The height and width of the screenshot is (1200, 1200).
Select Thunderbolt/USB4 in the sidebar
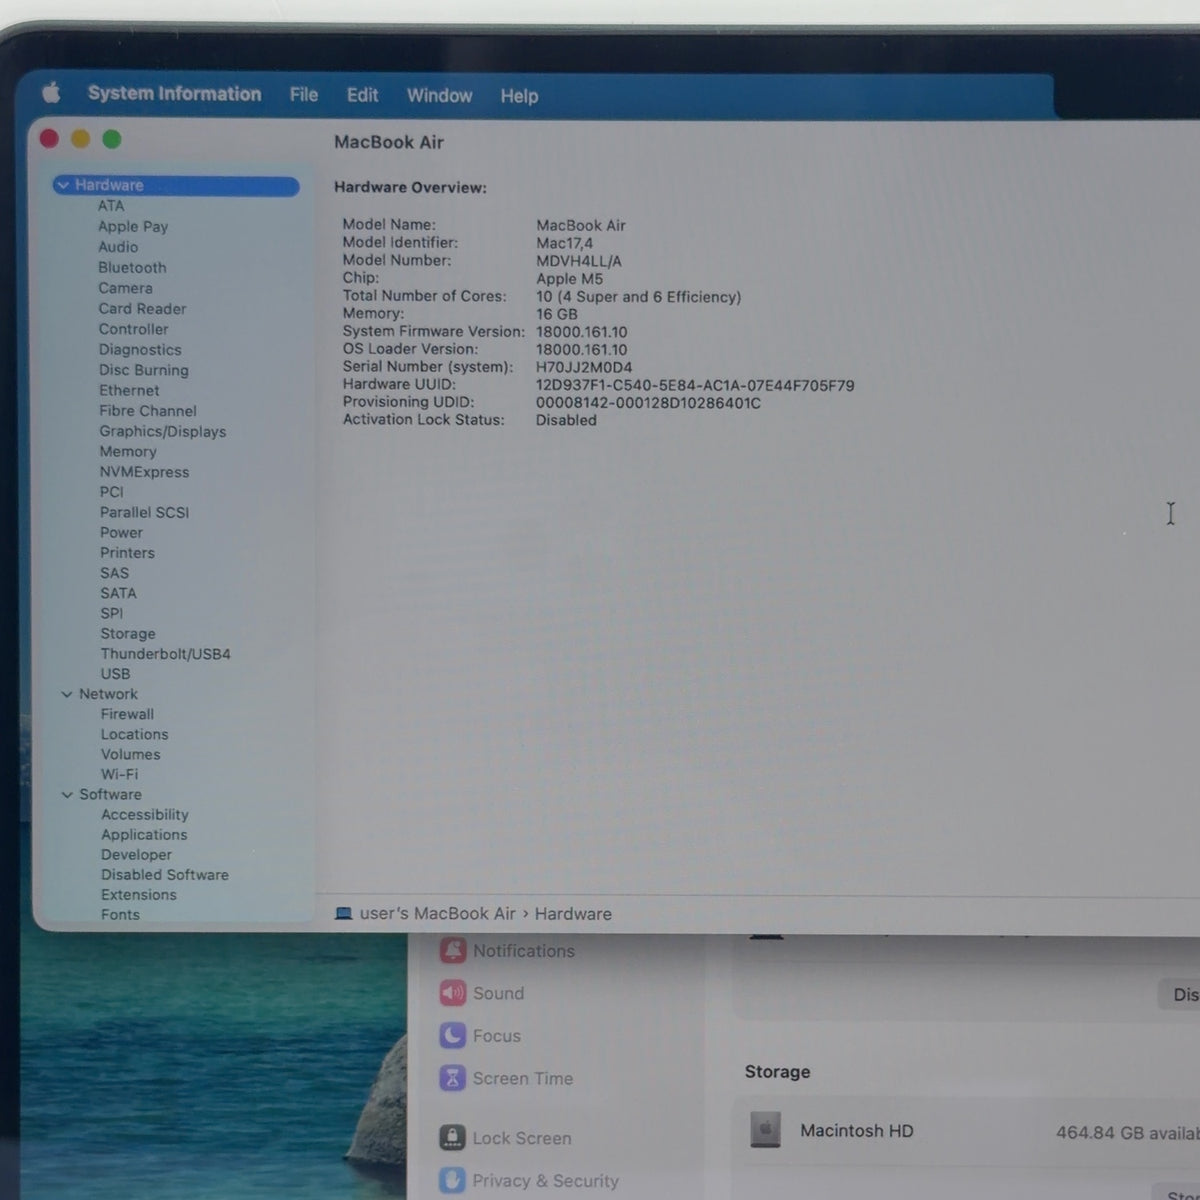[165, 654]
